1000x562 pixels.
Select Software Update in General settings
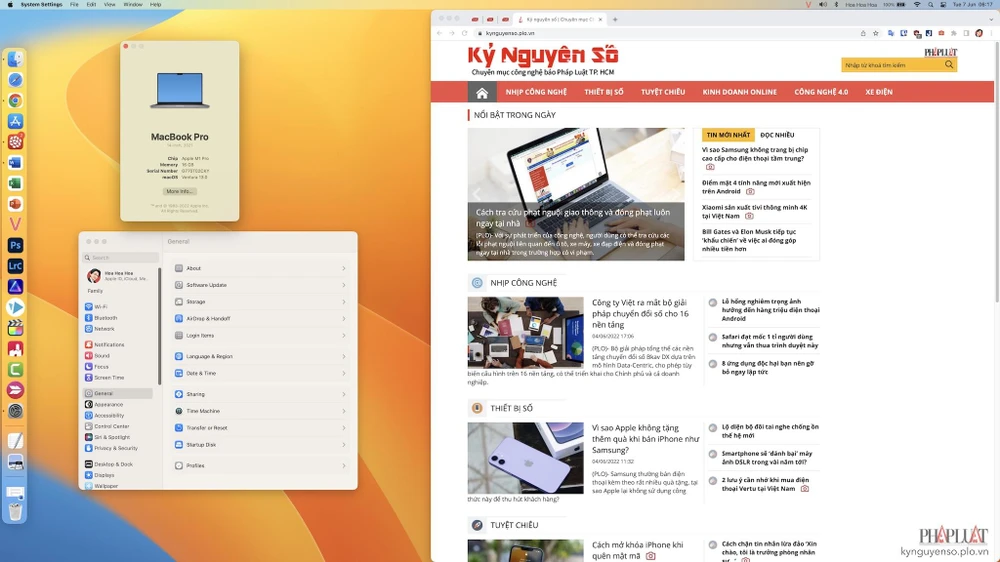tap(206, 285)
